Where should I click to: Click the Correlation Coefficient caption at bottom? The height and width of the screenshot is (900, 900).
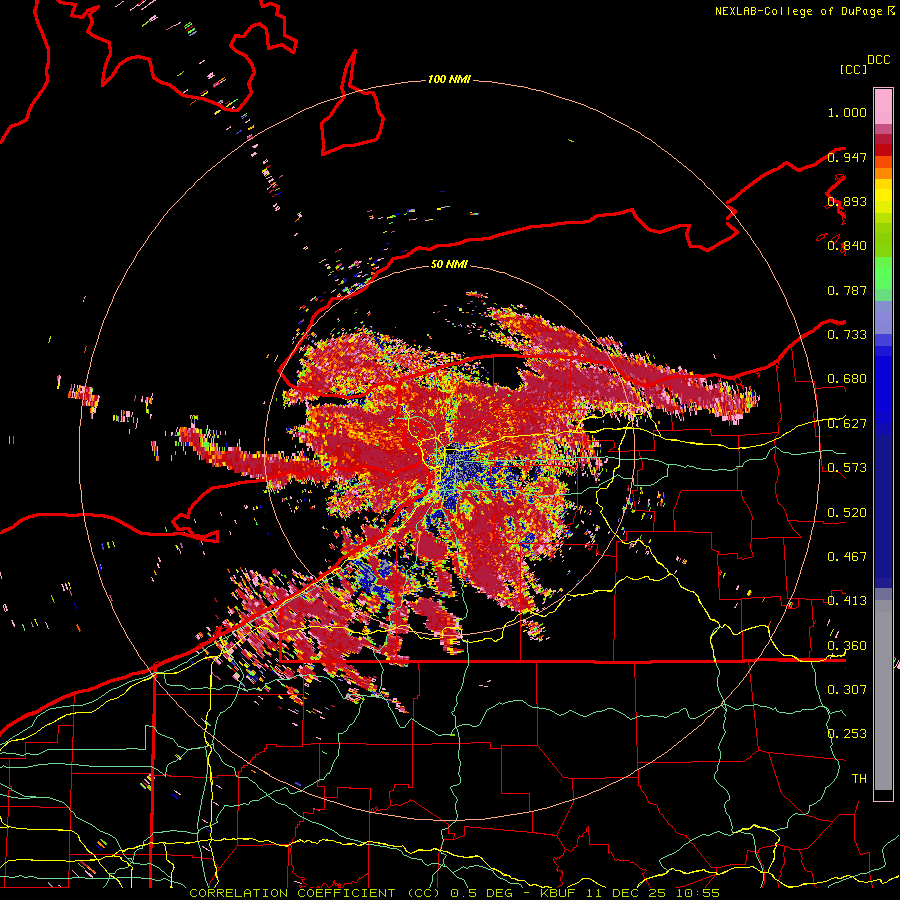point(455,893)
